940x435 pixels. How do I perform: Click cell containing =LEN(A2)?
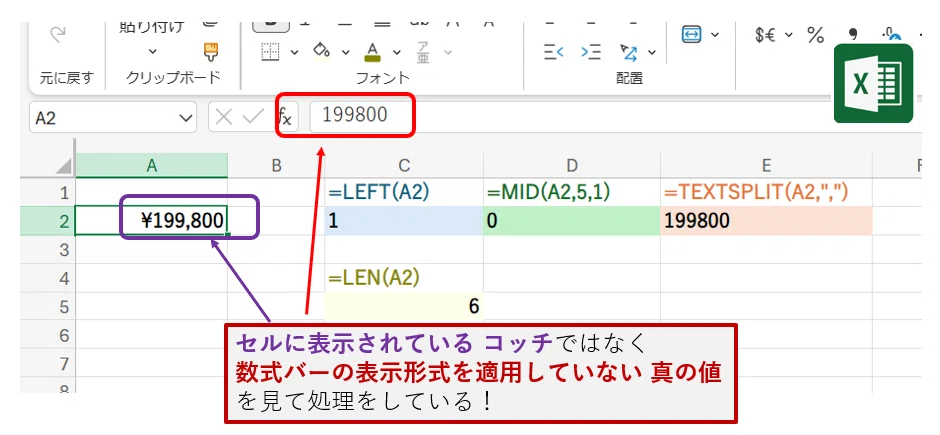click(x=404, y=278)
